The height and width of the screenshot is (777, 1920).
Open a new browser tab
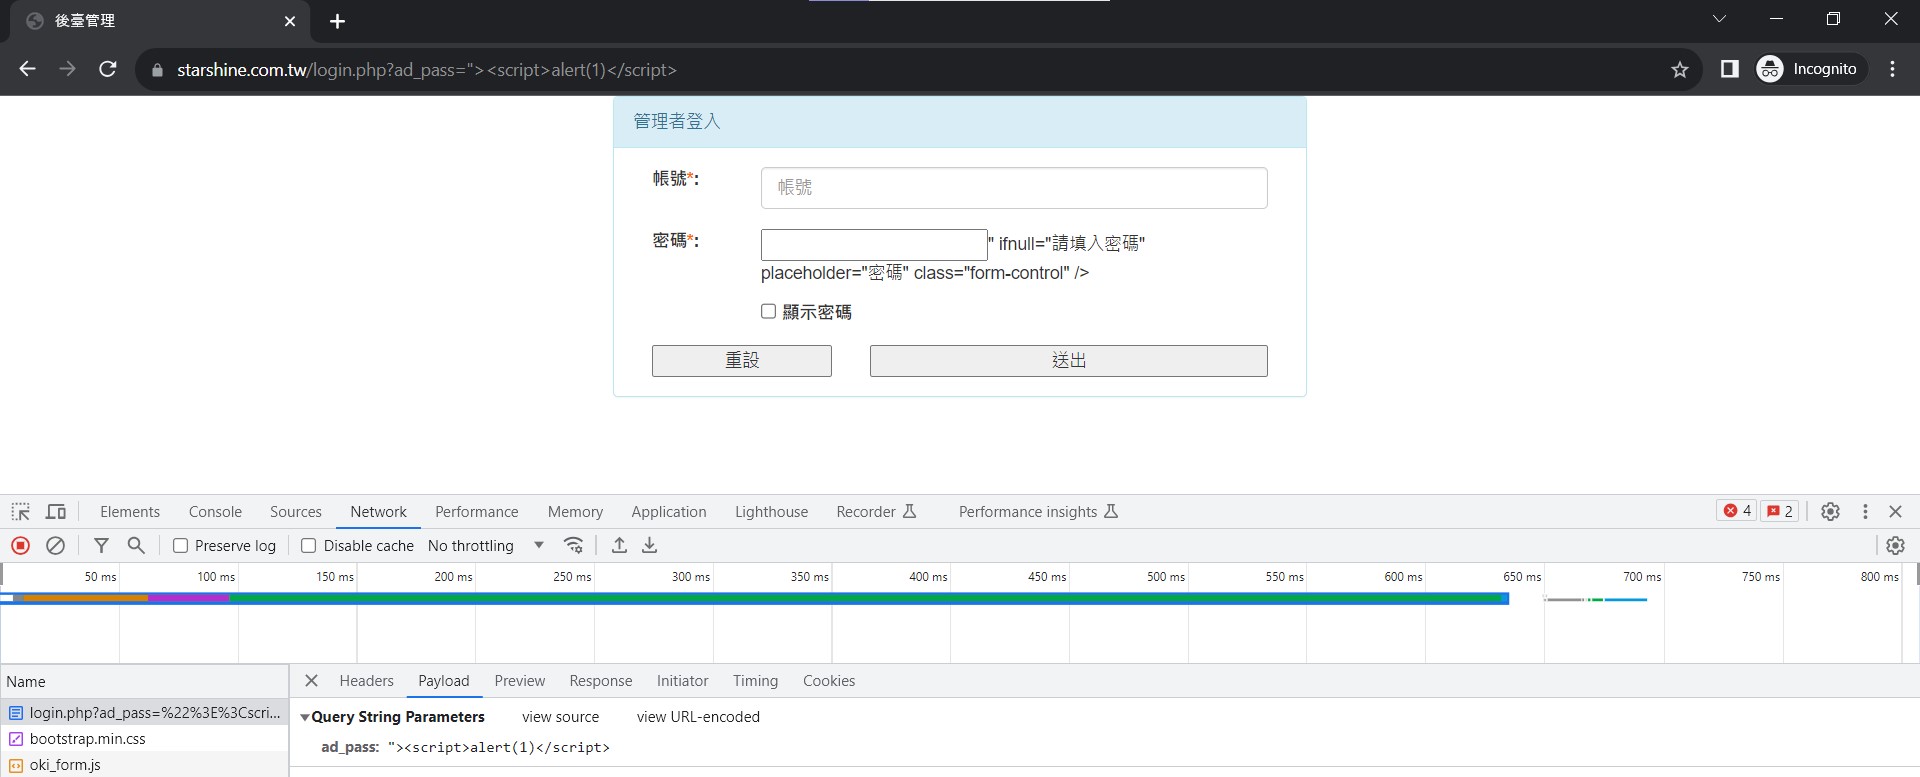coord(337,21)
